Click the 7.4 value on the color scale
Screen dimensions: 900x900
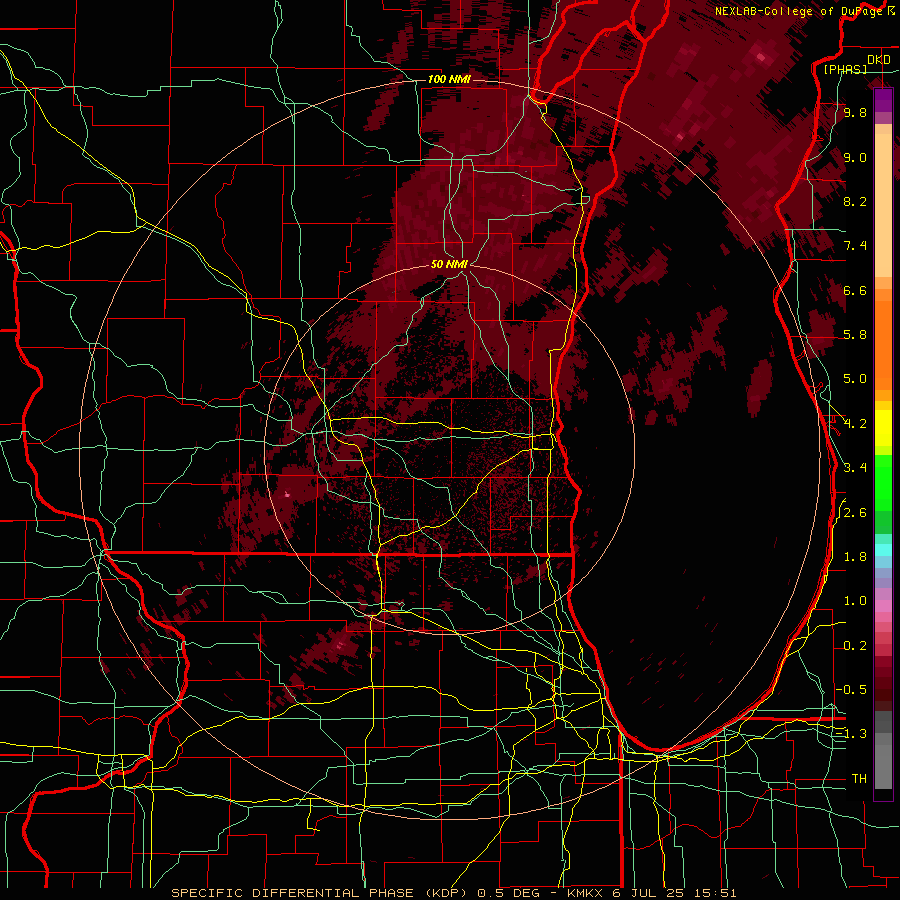pyautogui.click(x=855, y=246)
